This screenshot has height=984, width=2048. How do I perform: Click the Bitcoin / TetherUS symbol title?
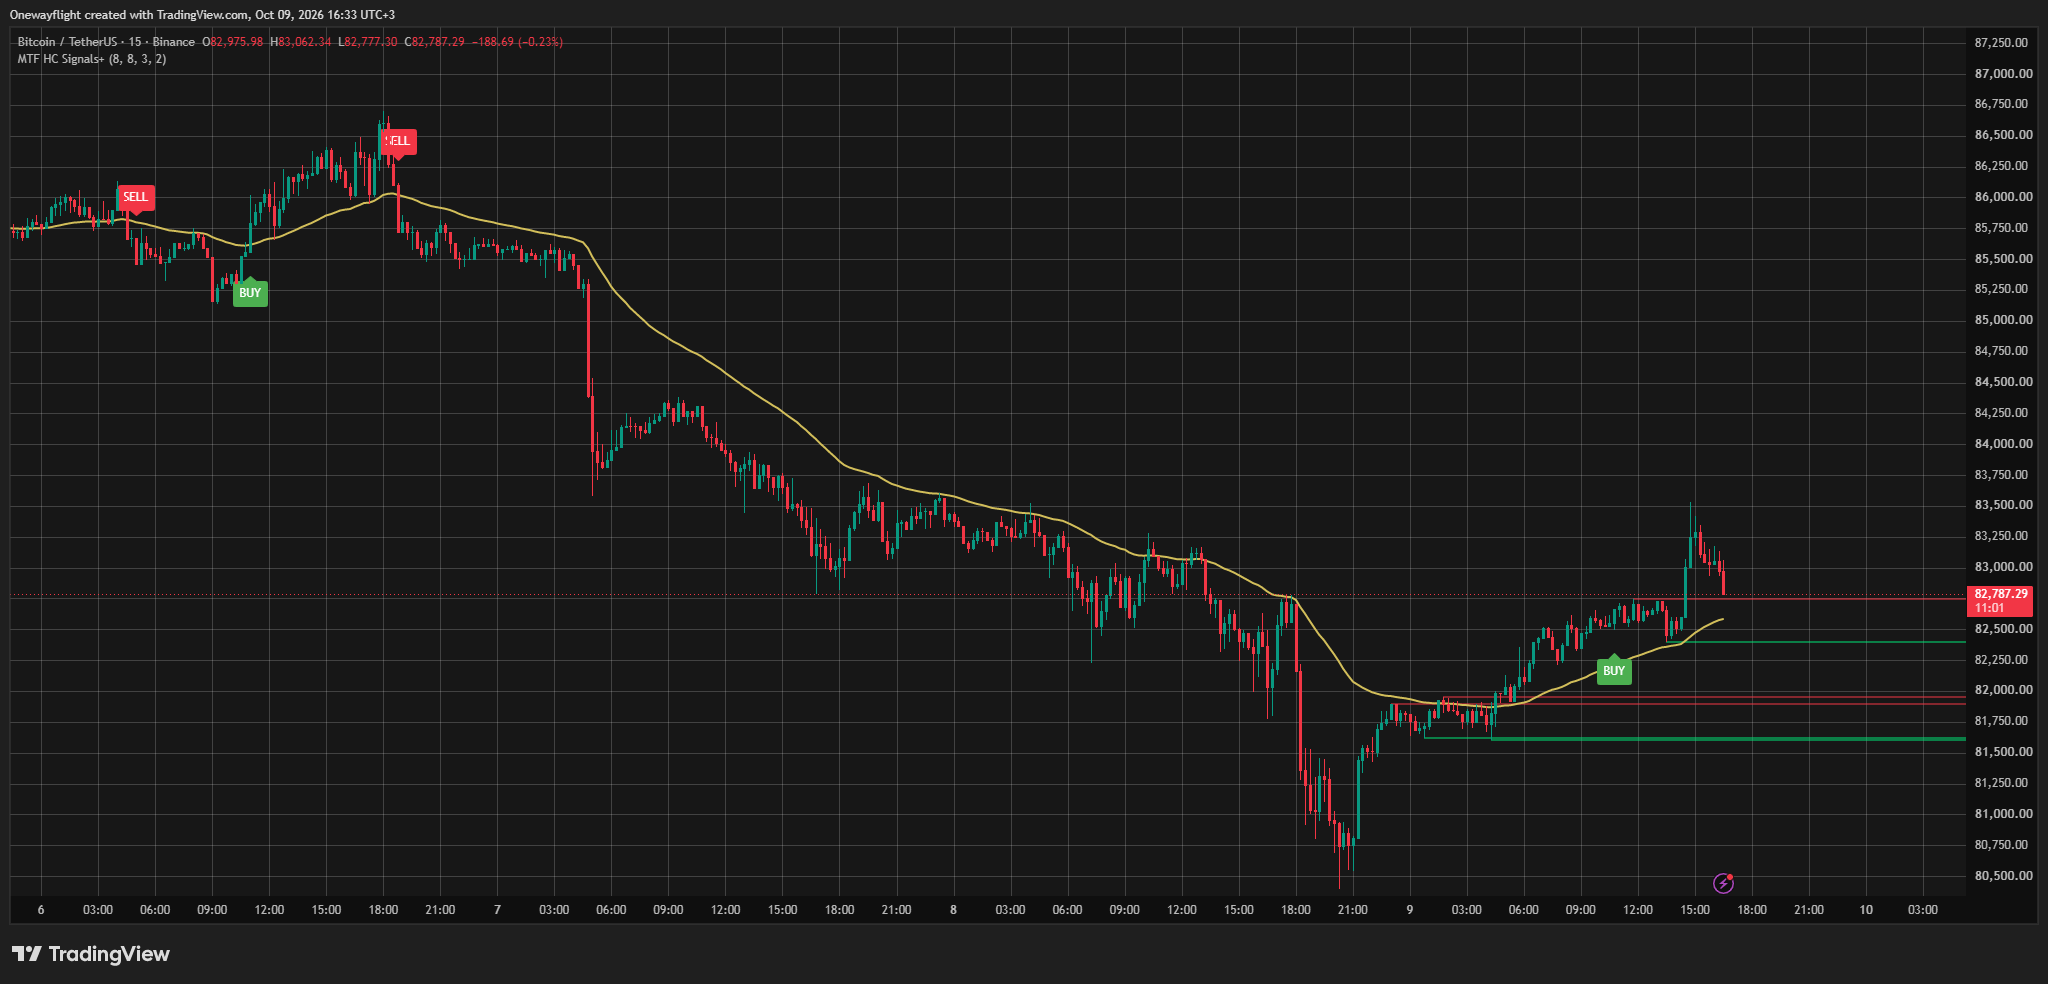coord(106,42)
